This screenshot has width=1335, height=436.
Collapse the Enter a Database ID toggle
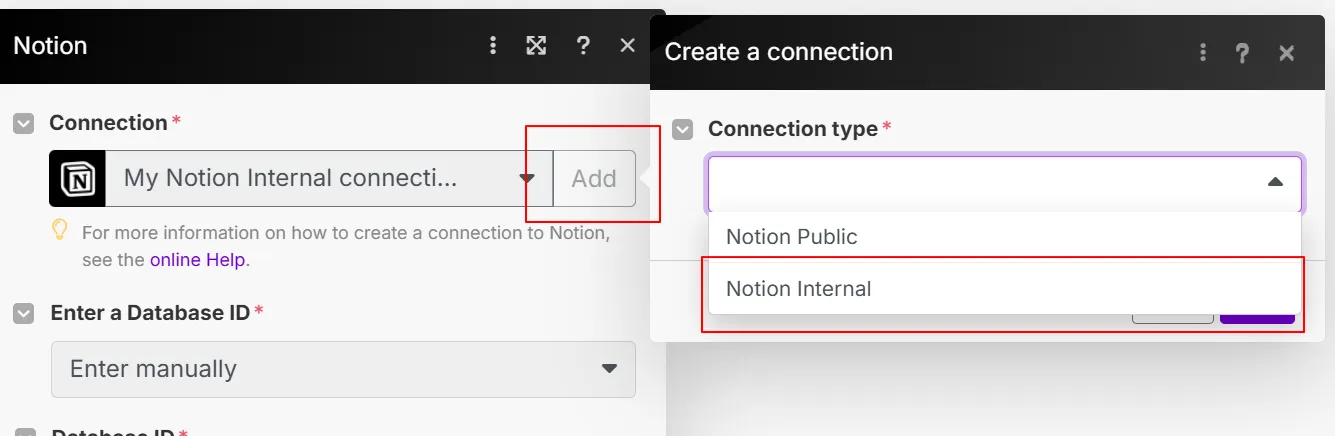tap(24, 313)
